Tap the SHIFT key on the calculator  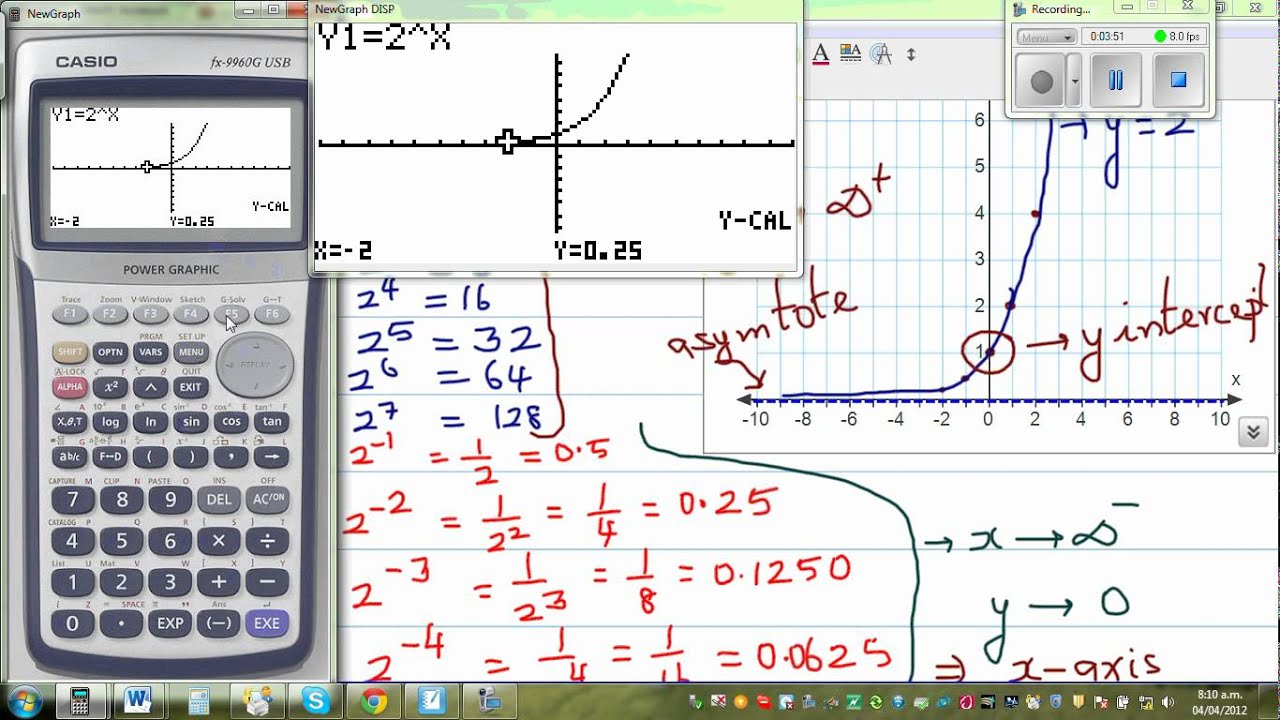click(x=70, y=352)
